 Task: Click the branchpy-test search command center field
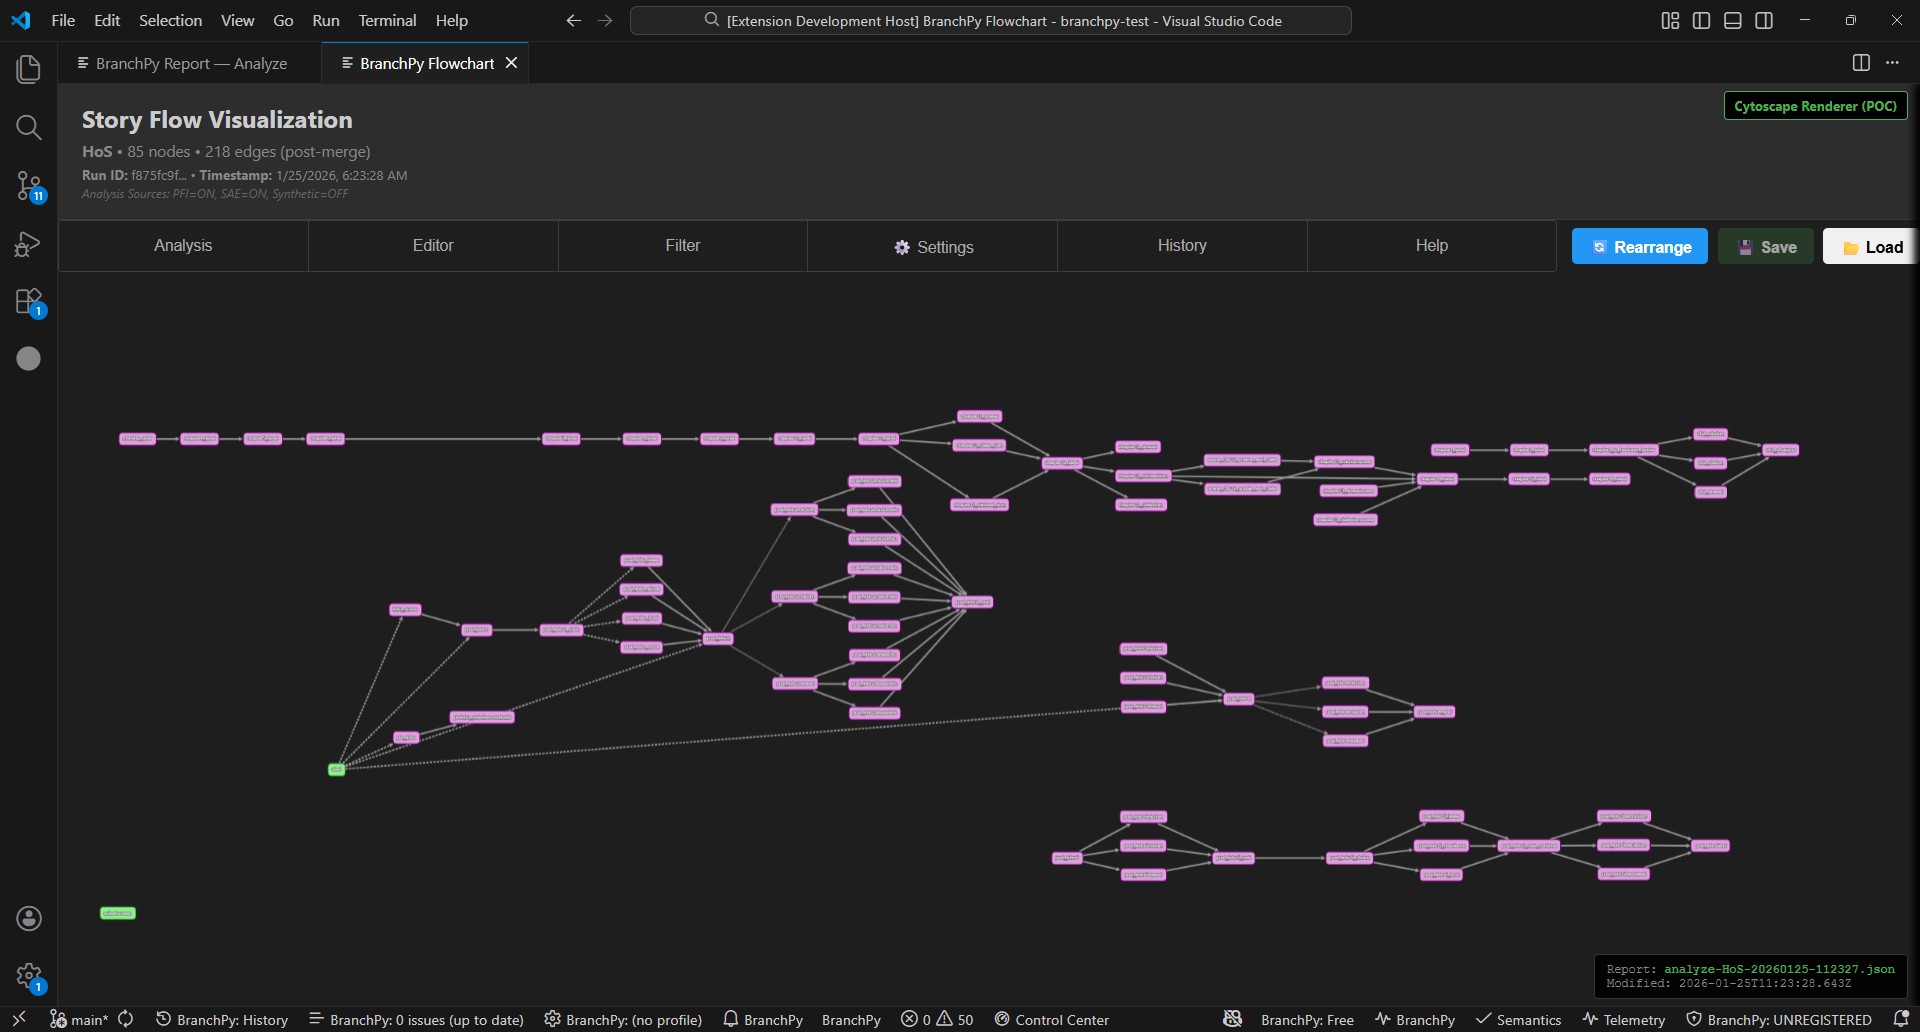pos(990,20)
